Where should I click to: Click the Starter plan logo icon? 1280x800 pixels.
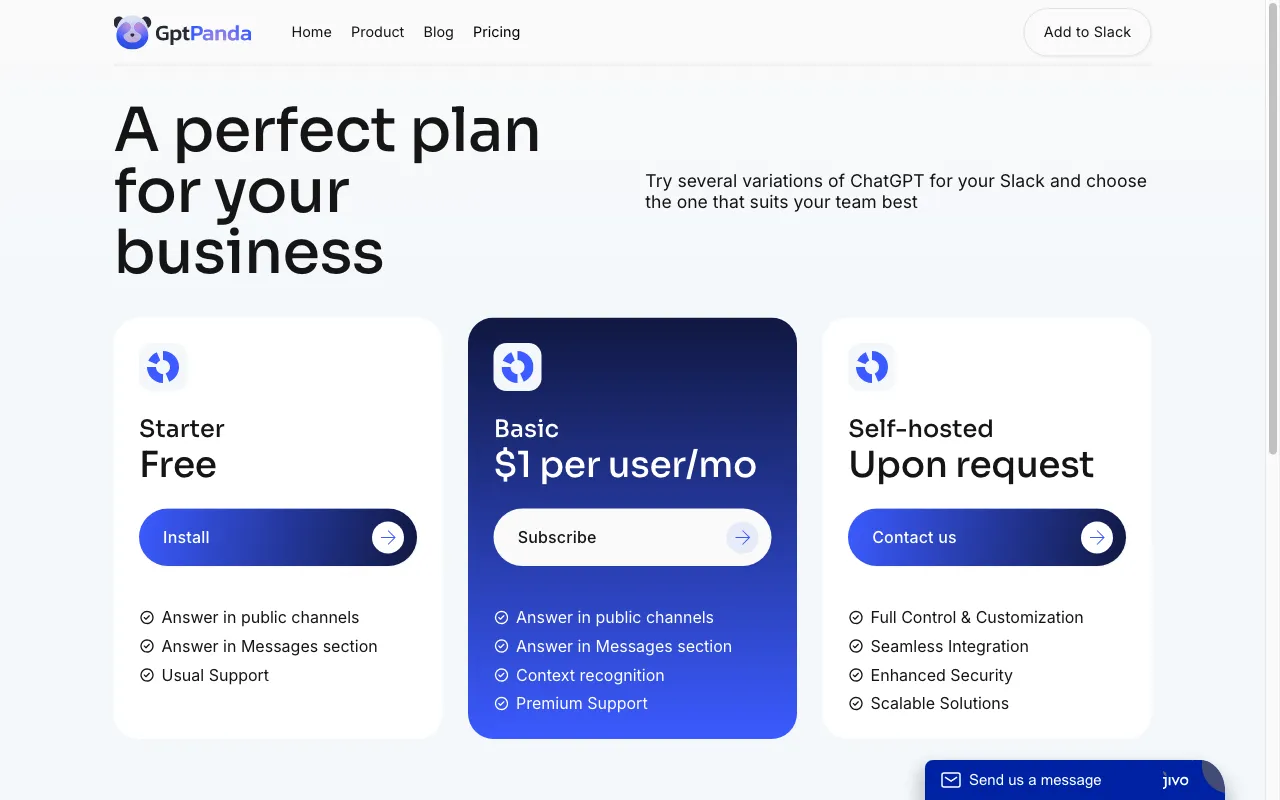(163, 367)
